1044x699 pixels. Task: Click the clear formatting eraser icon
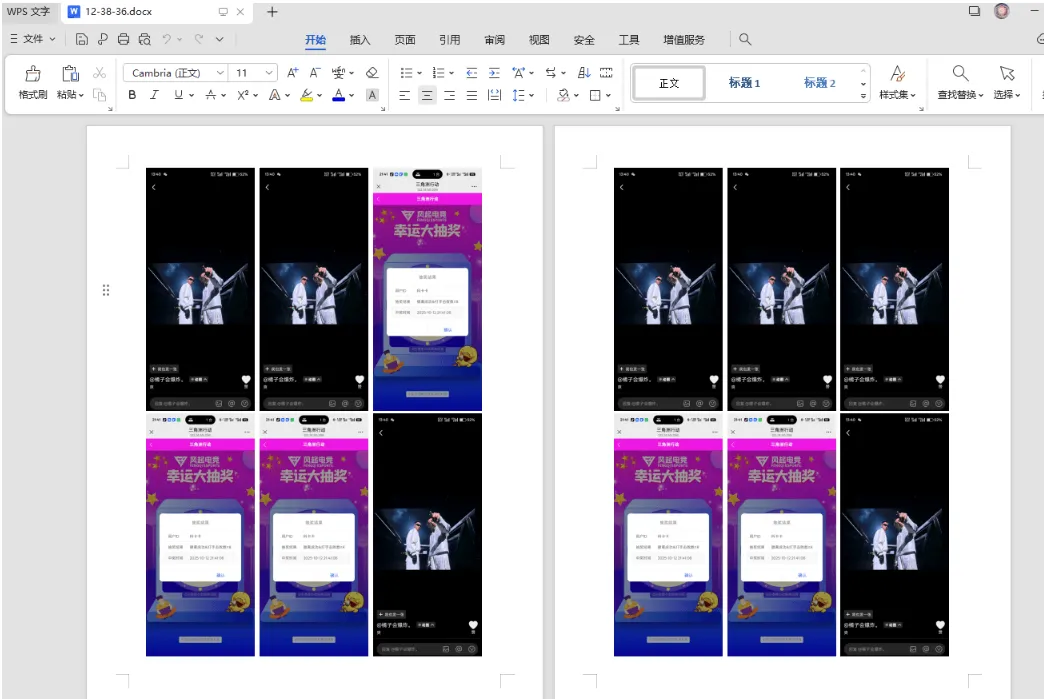click(372, 73)
